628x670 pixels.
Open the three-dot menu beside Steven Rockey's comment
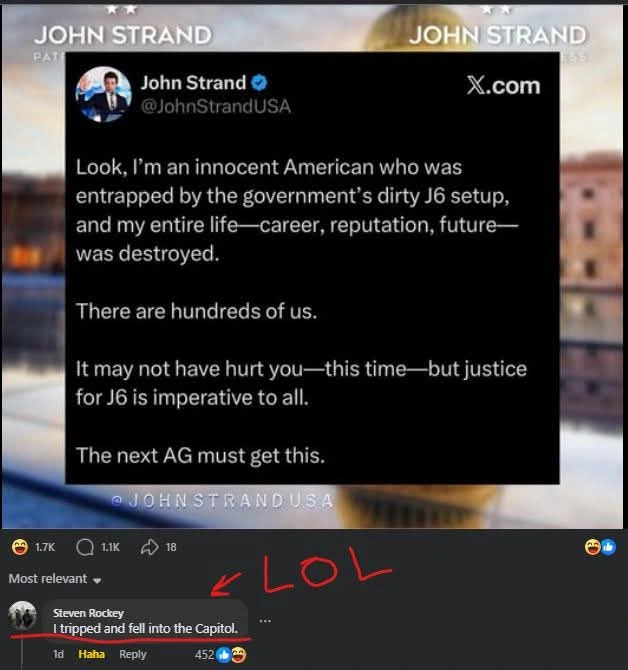point(265,620)
